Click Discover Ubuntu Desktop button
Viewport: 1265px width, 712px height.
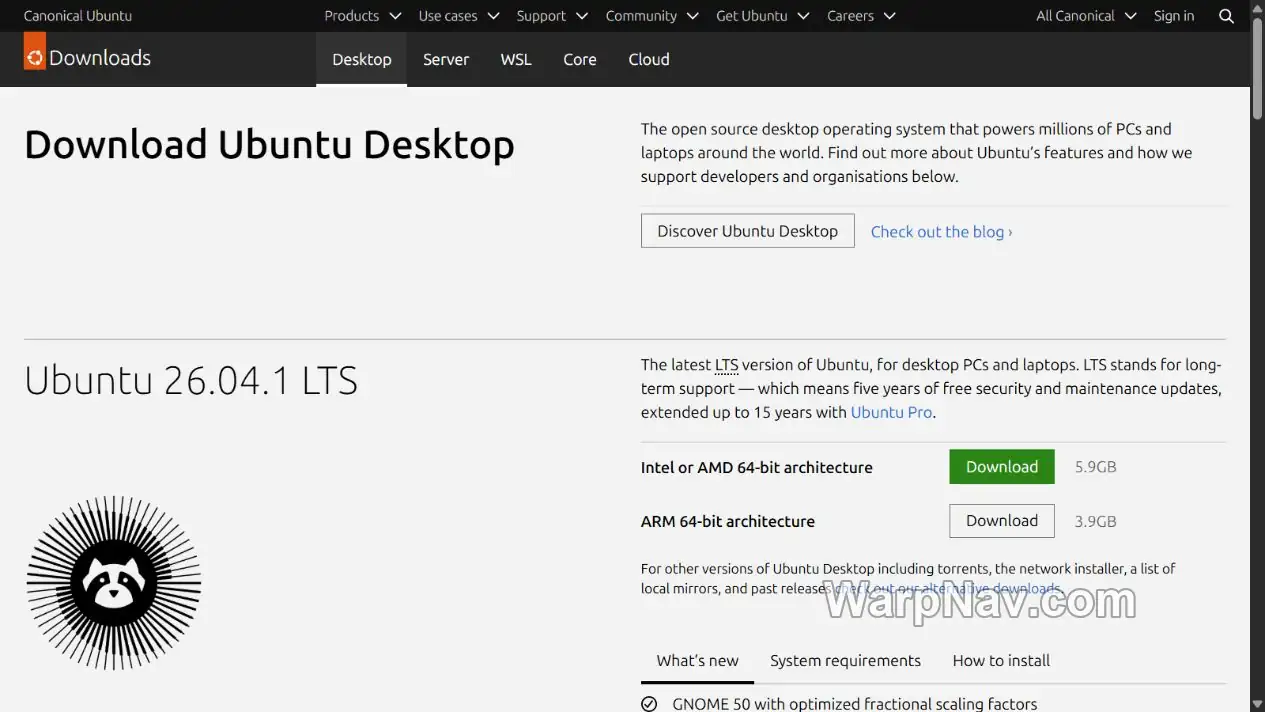click(x=748, y=231)
